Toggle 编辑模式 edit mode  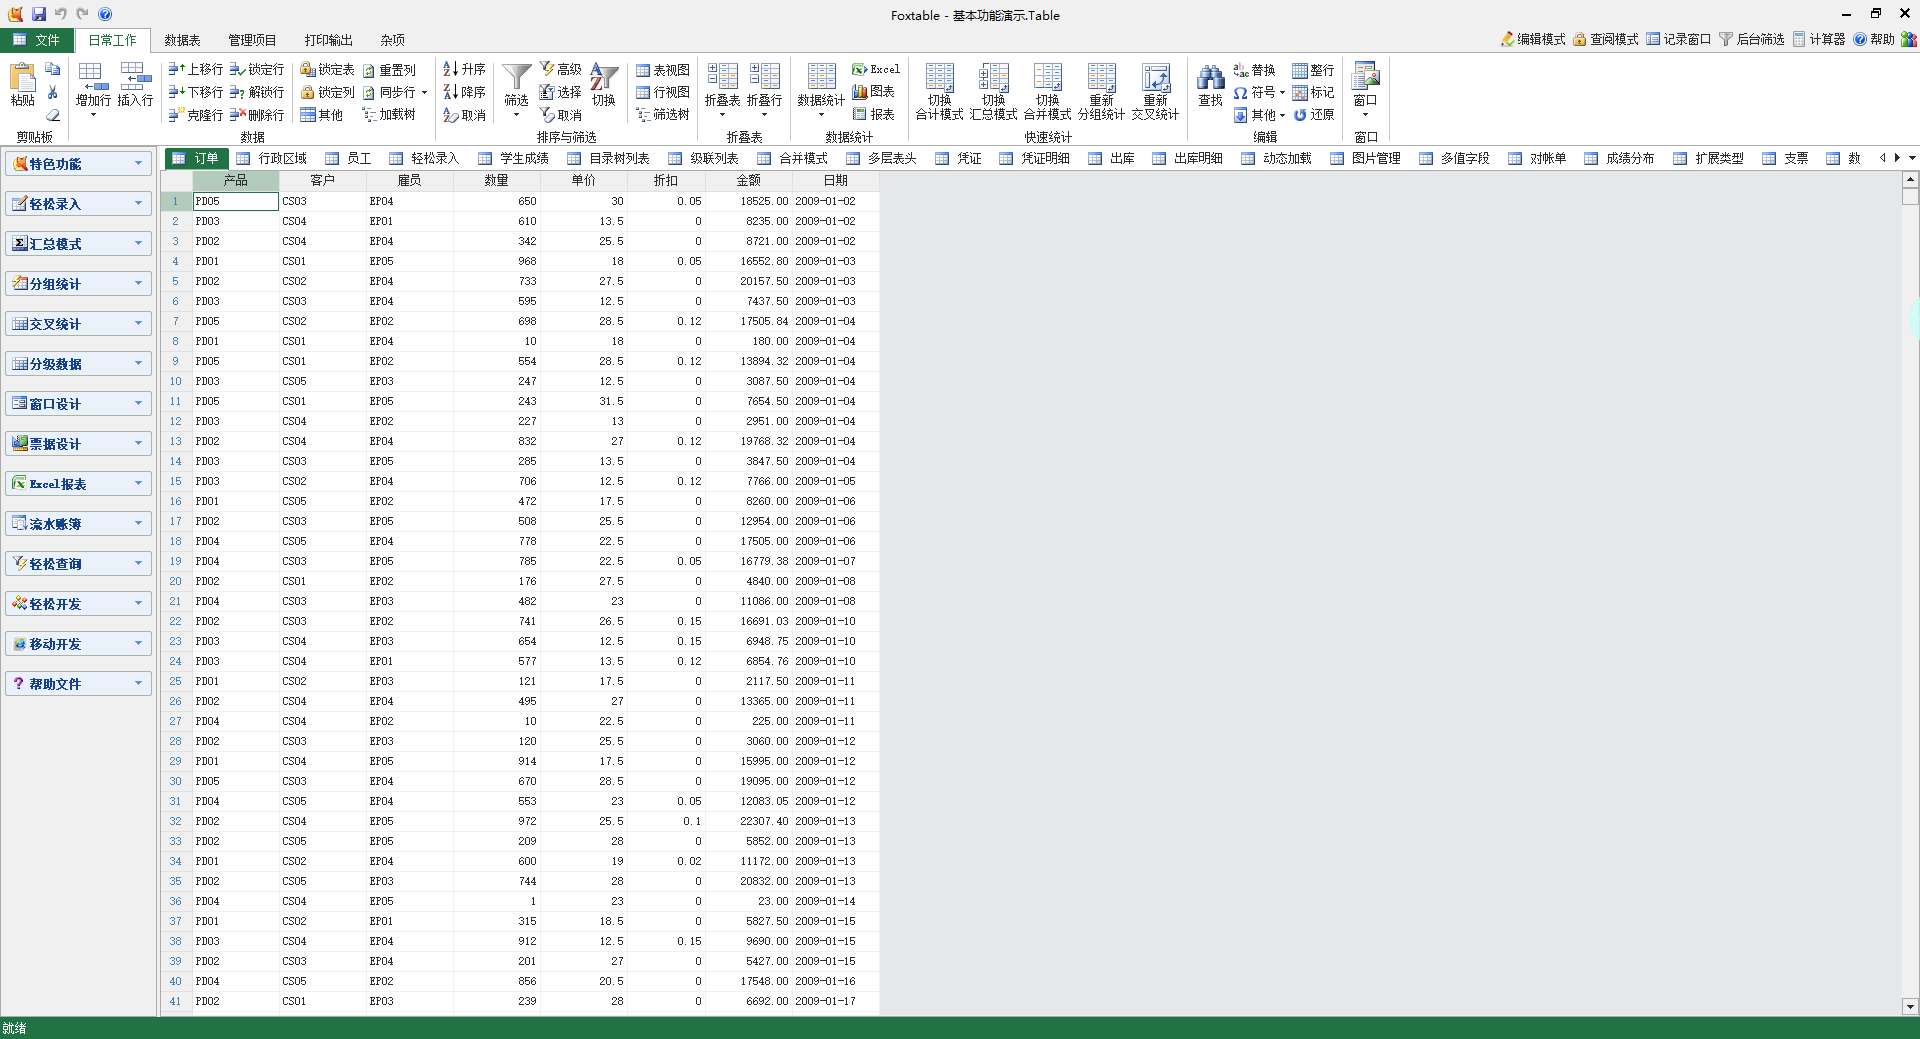[1532, 39]
